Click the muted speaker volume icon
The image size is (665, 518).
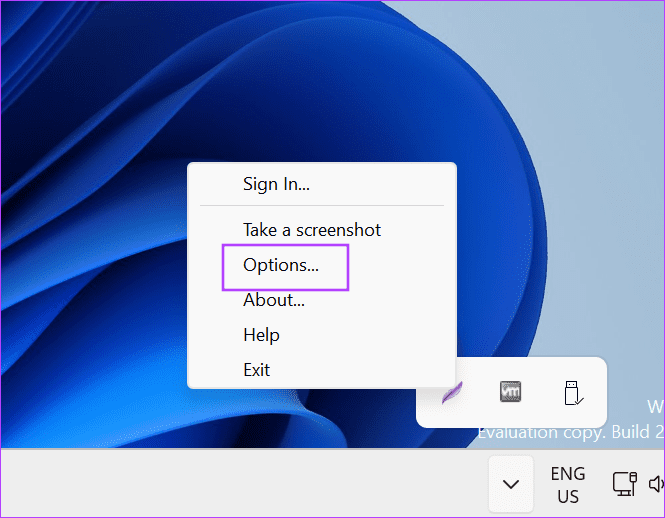pos(657,484)
